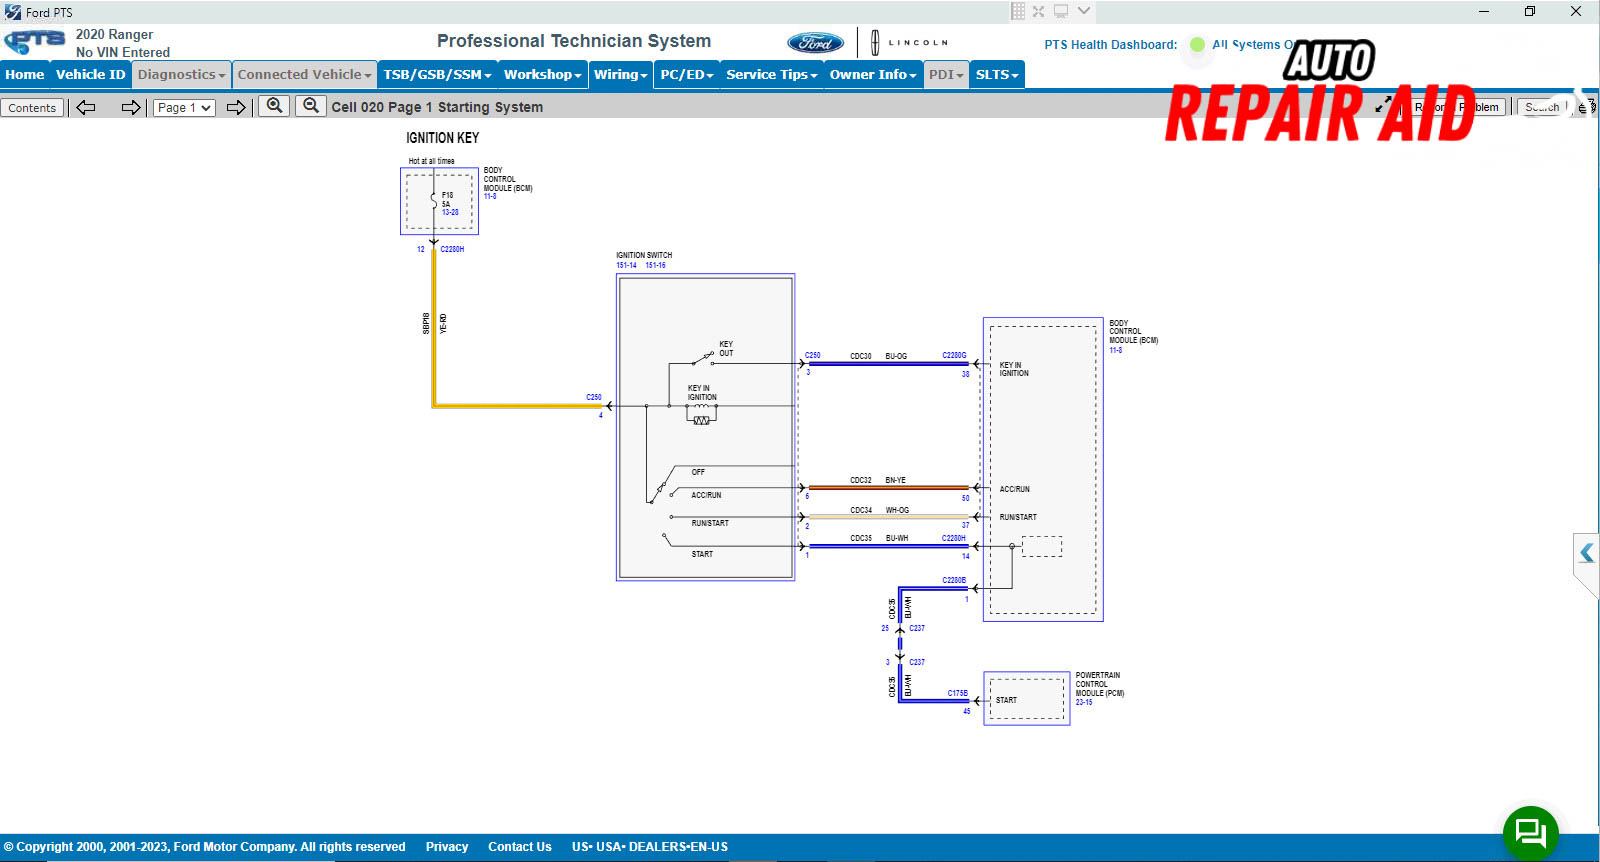This screenshot has width=1600, height=862.
Task: Open the Page 1 selector
Action: 184,107
